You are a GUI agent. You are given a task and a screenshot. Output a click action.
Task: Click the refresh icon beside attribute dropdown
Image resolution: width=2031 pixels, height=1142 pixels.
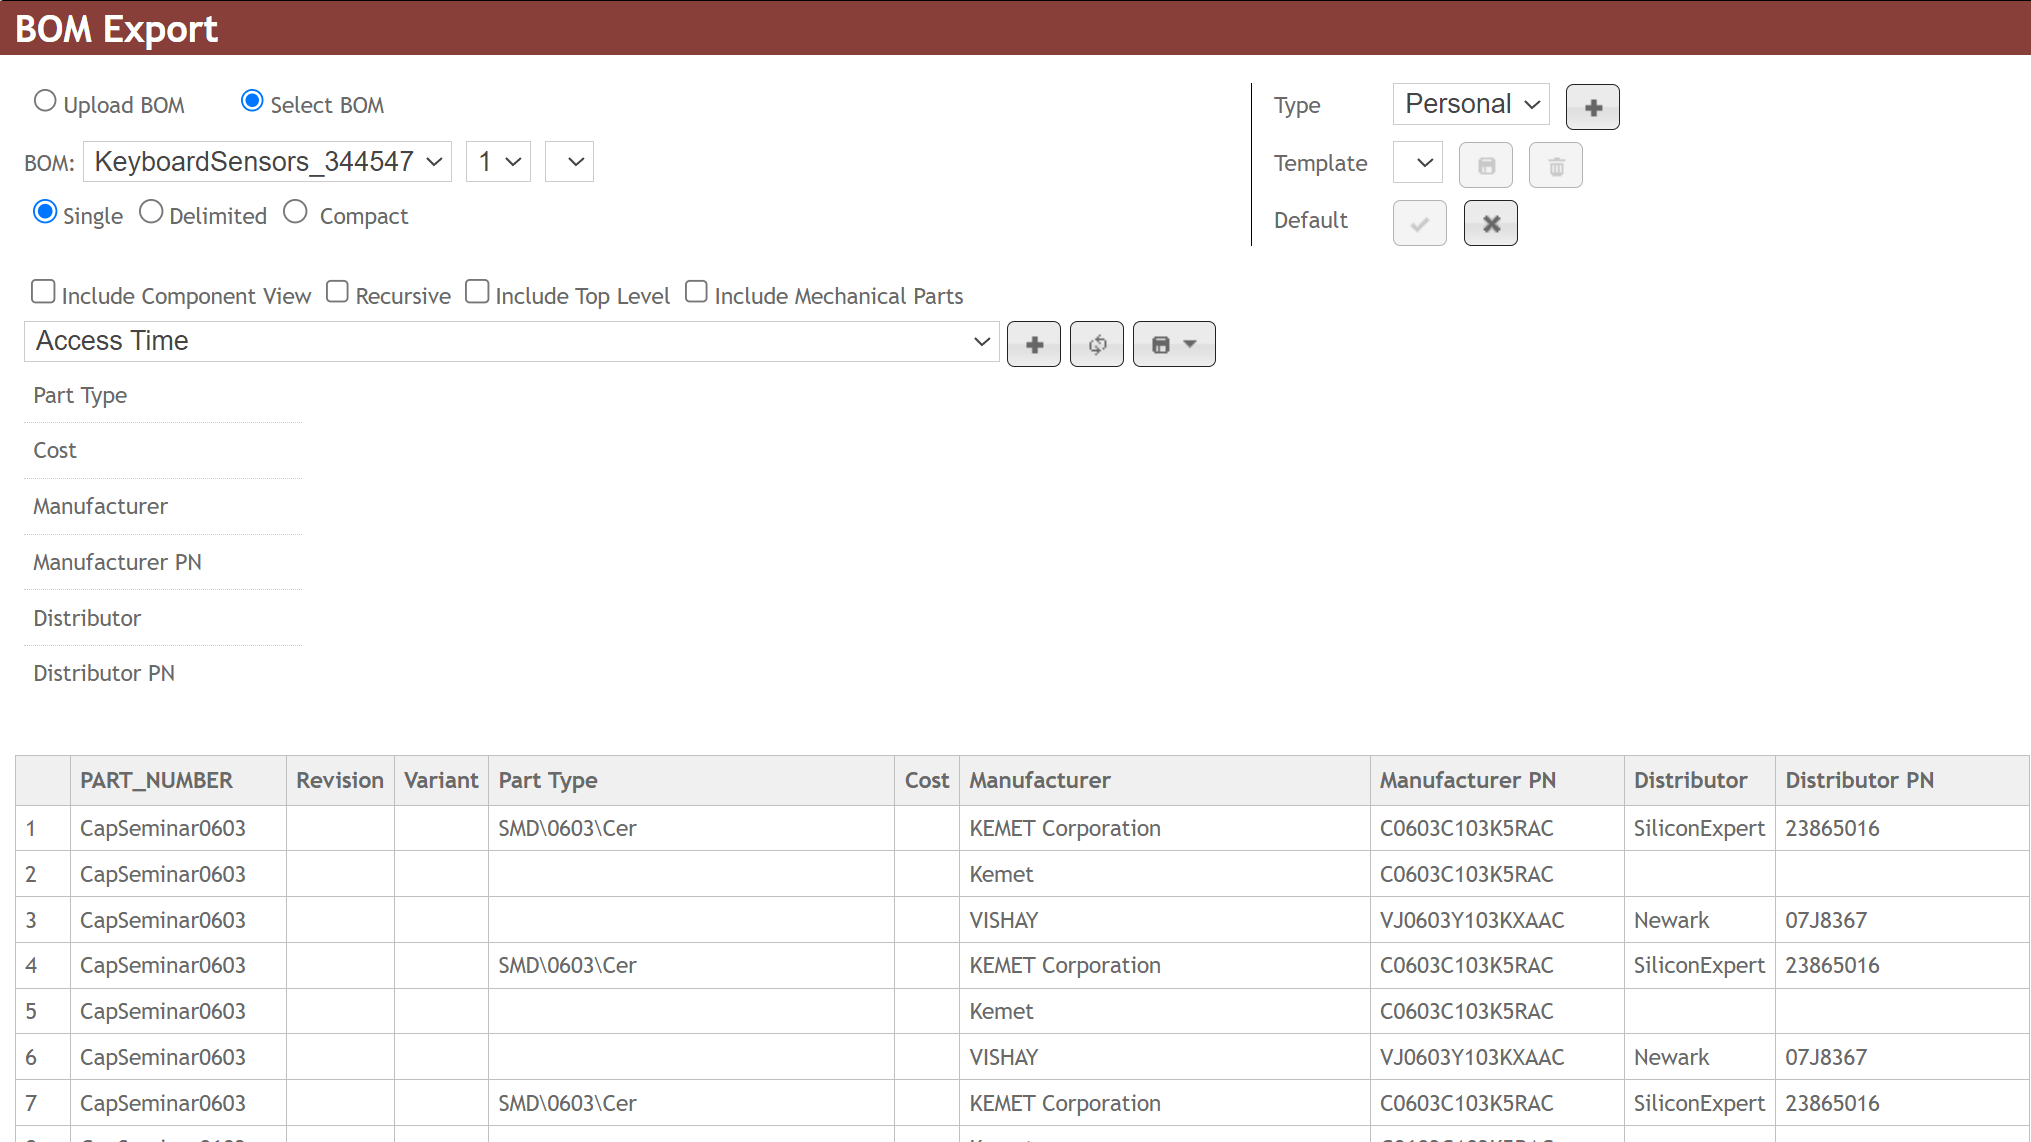click(x=1097, y=345)
